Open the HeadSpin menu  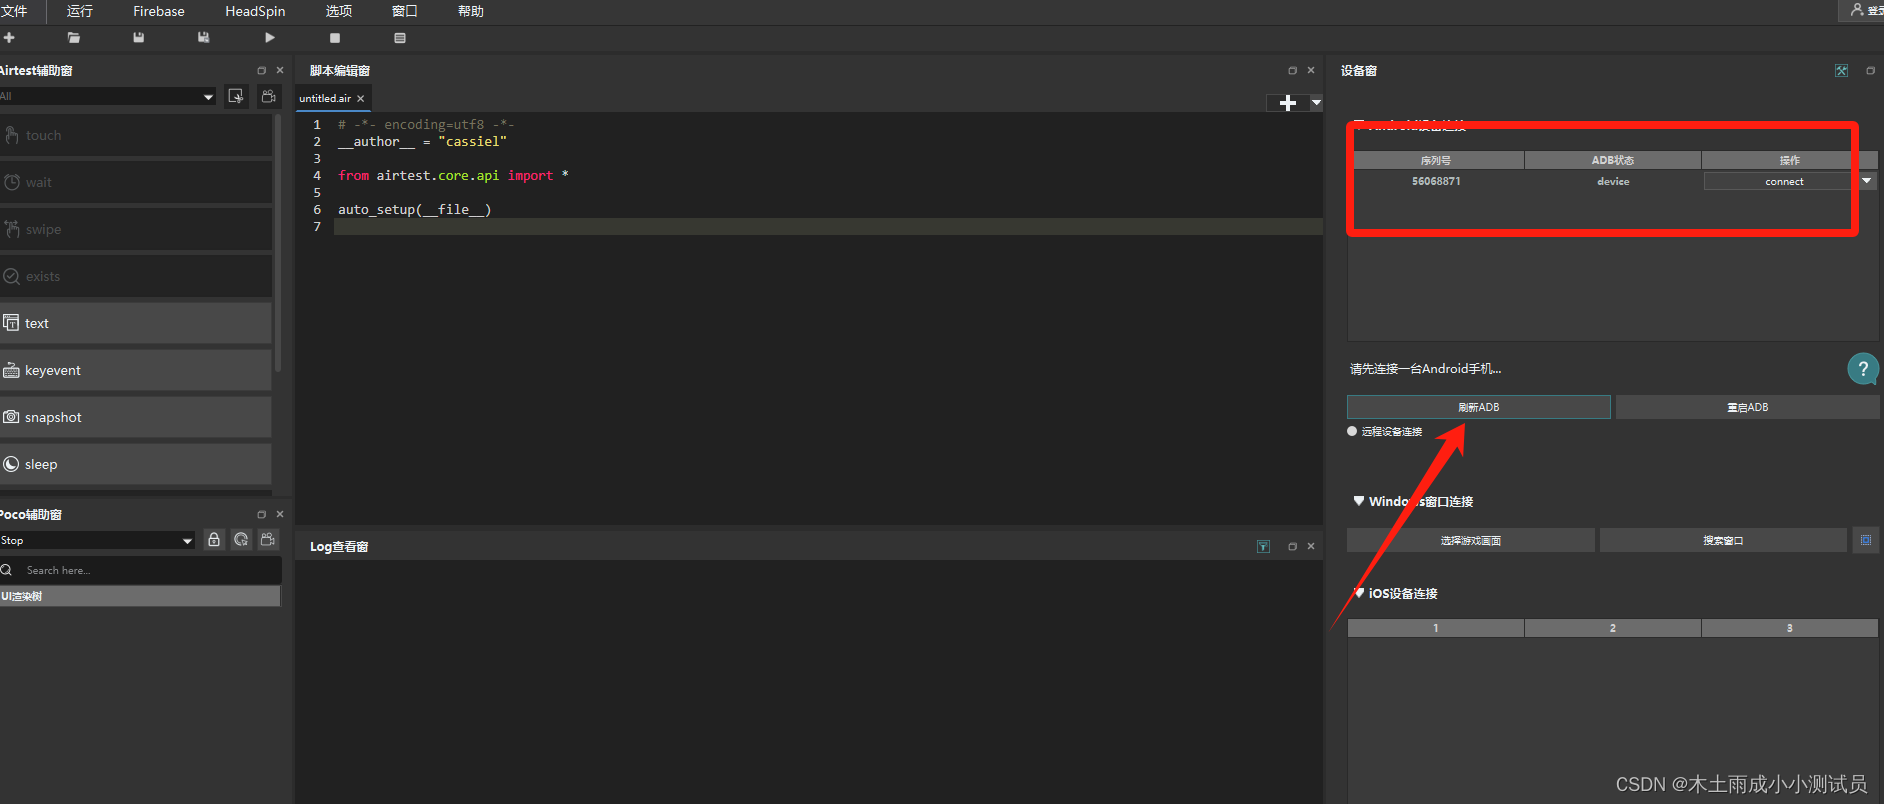coord(255,11)
